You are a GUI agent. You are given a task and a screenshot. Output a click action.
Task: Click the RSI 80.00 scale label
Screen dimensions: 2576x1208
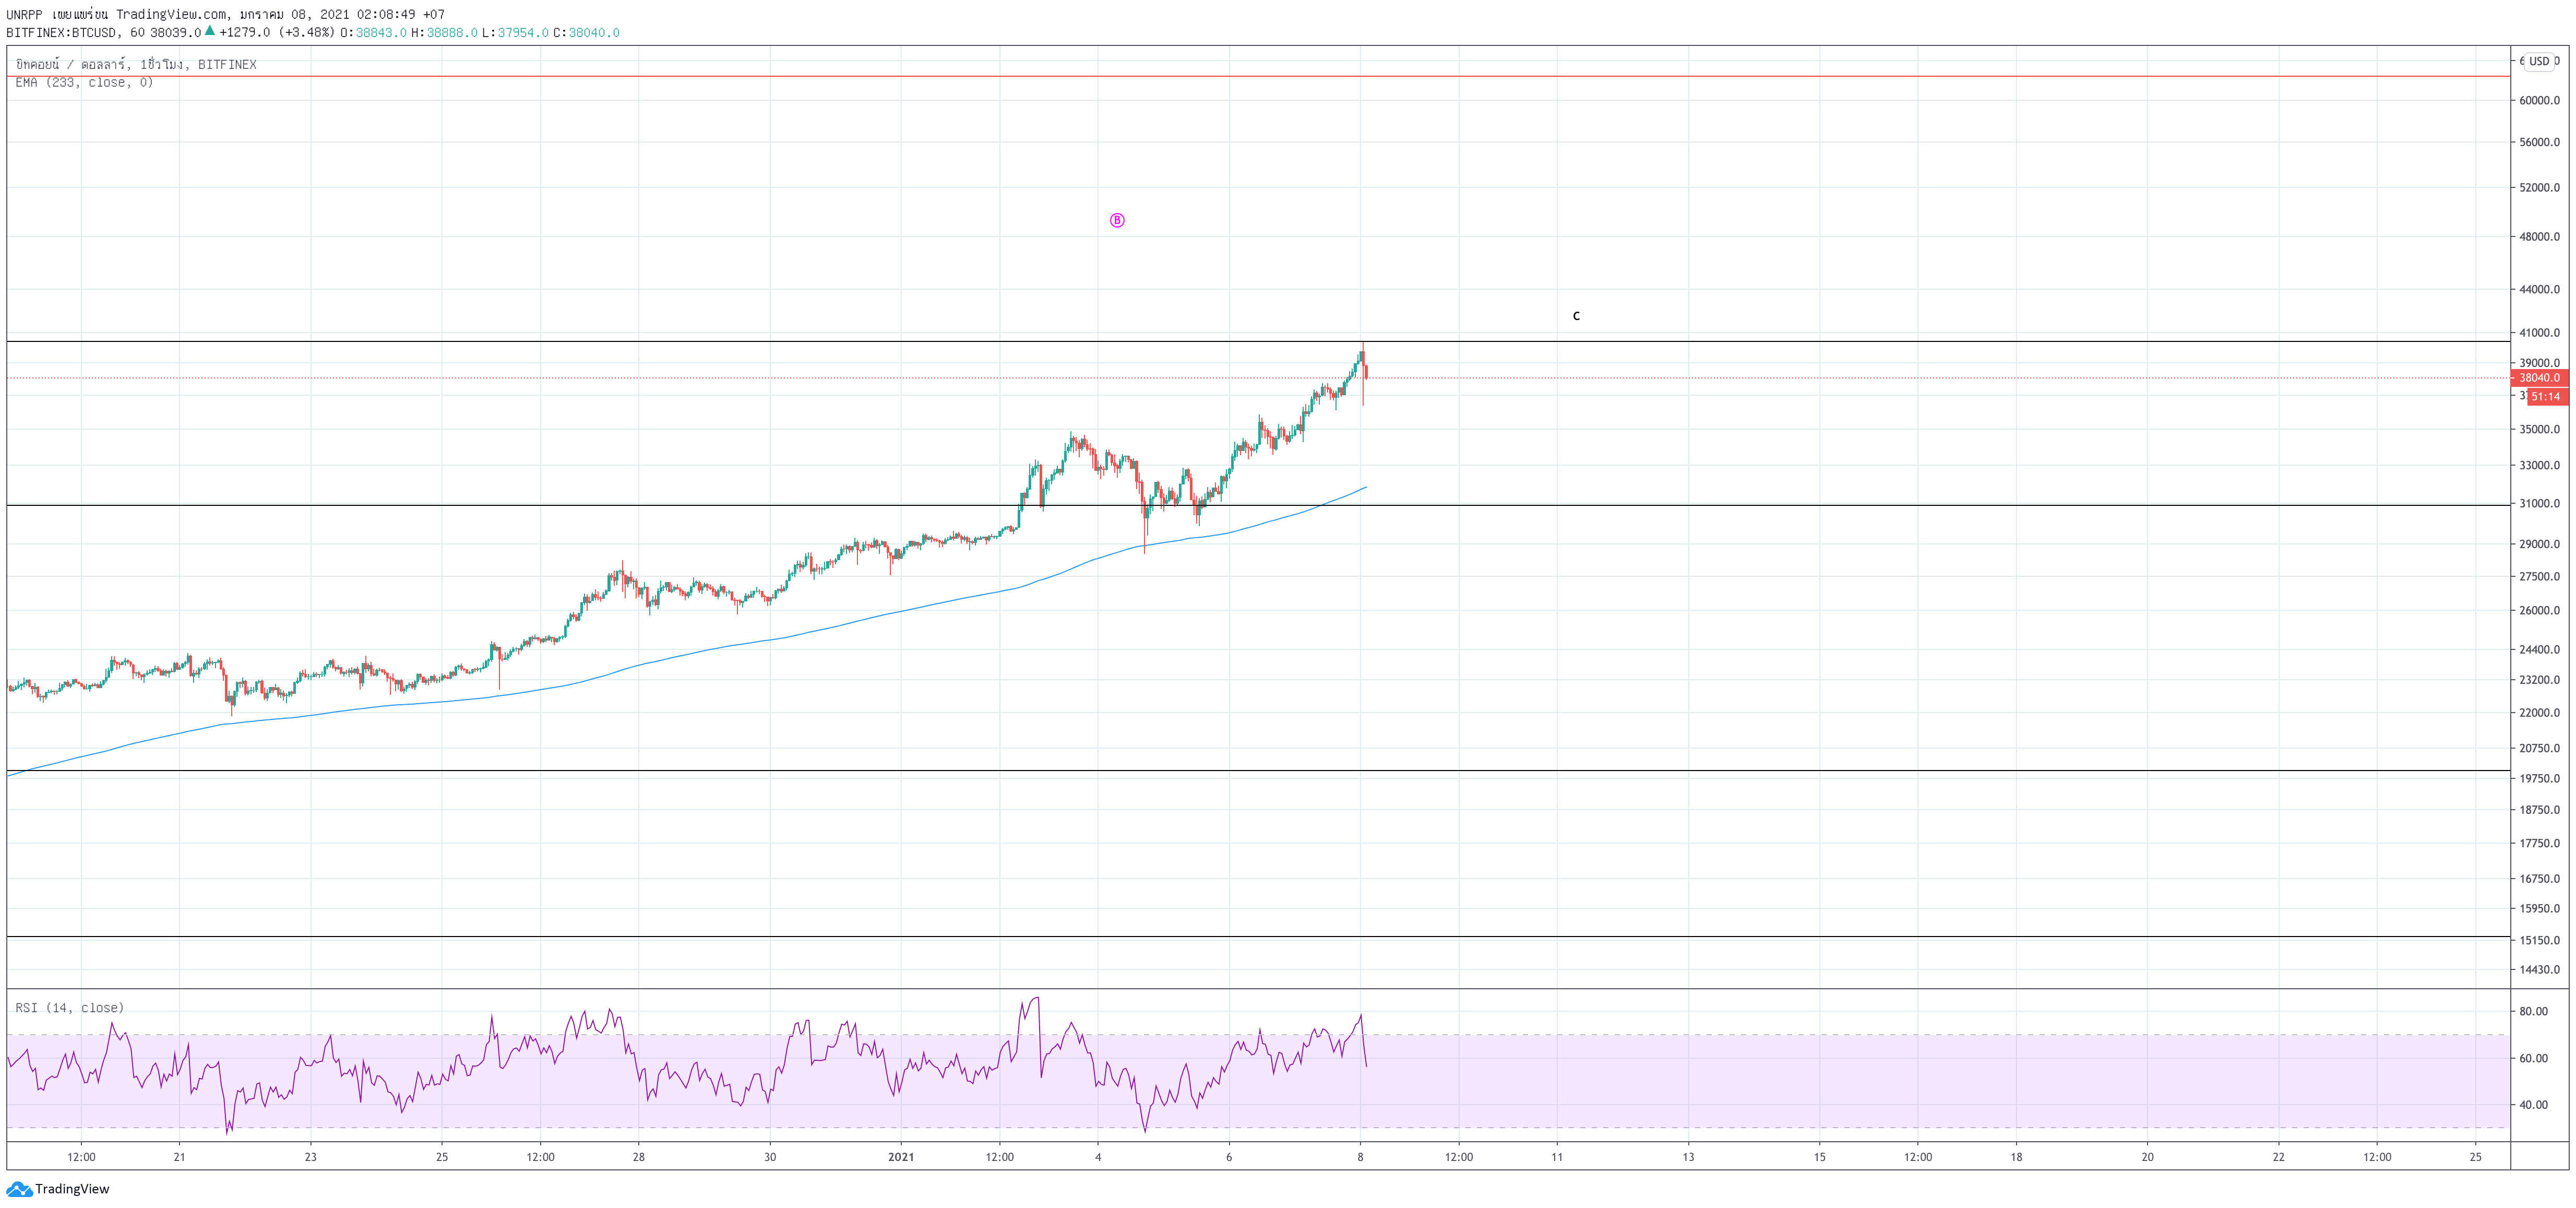[x=2533, y=1012]
